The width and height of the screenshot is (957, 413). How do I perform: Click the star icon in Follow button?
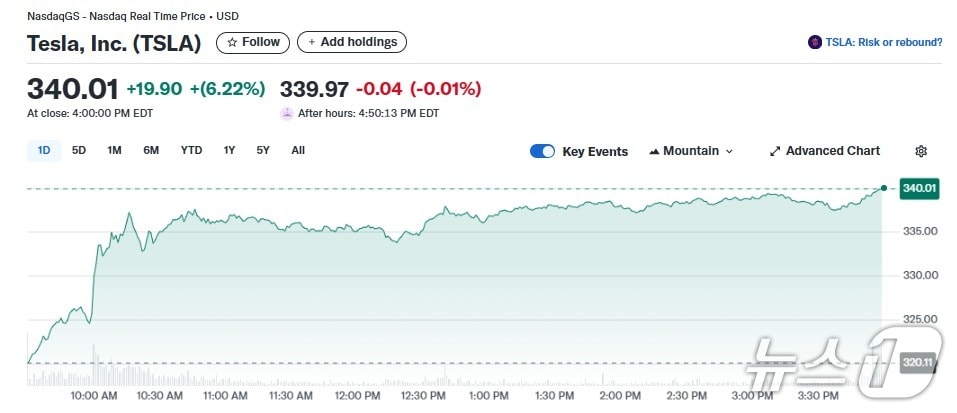[232, 43]
